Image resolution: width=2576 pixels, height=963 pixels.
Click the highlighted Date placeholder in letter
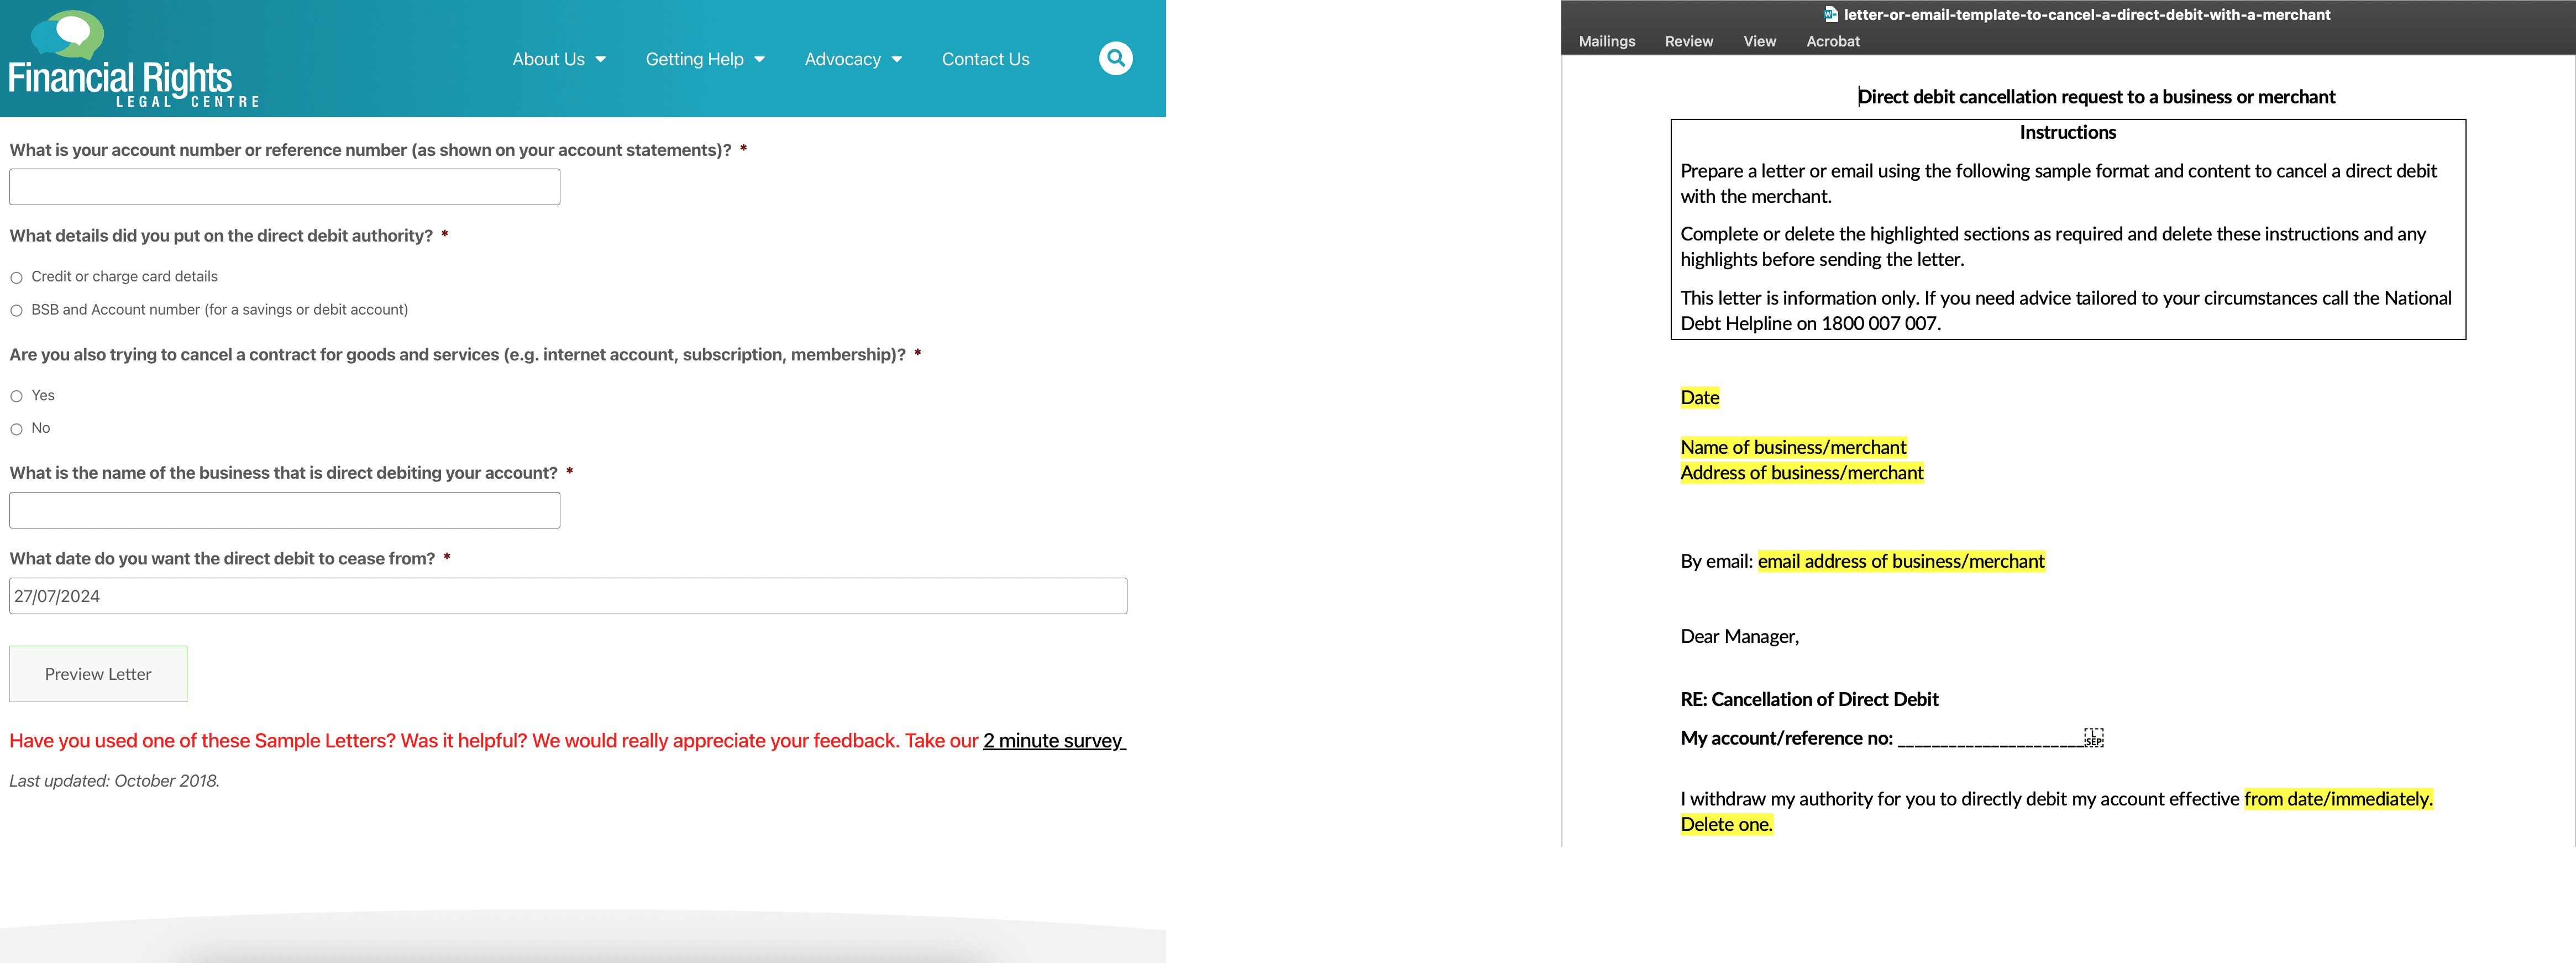1700,398
